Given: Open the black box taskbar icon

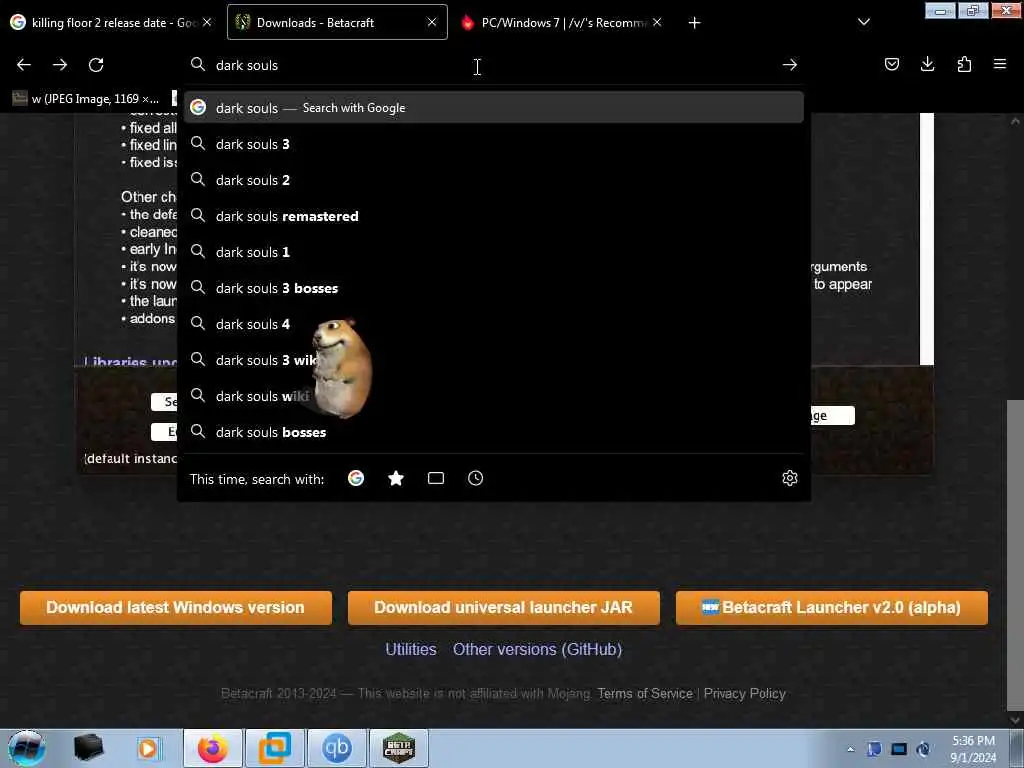Looking at the screenshot, I should (x=89, y=748).
